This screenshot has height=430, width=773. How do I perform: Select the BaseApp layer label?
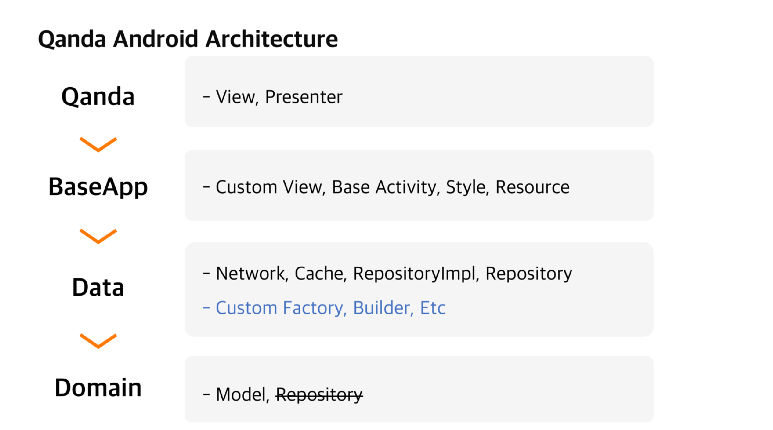[98, 187]
